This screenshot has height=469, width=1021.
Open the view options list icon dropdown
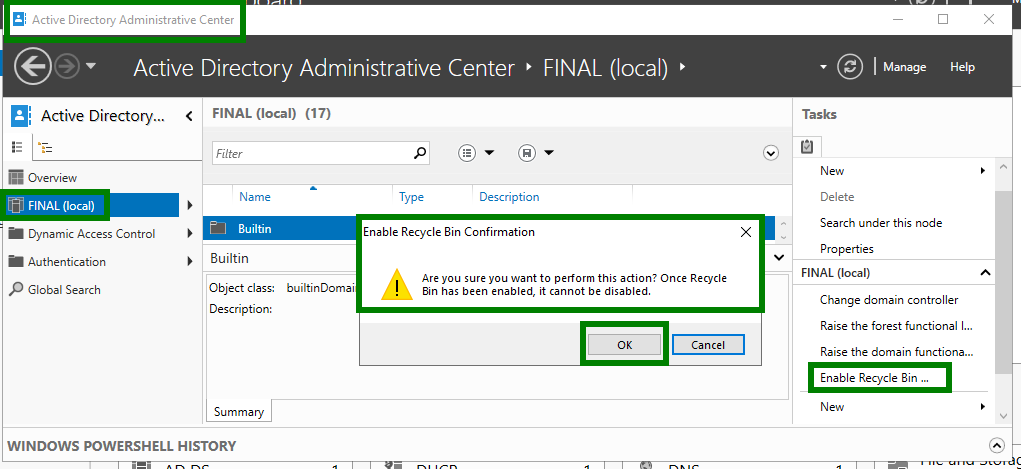pos(476,153)
